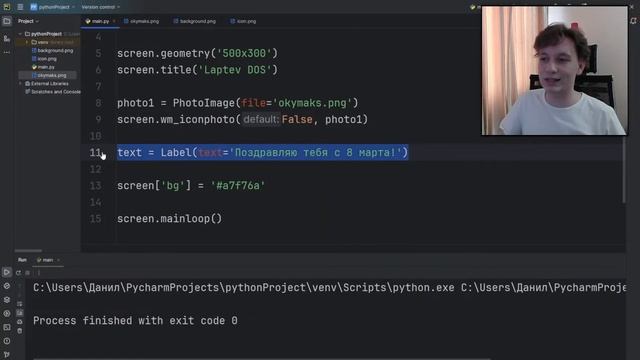The width and height of the screenshot is (640, 360).
Task: Click the highlighted 'text = Label(' line
Action: click(x=262, y=153)
